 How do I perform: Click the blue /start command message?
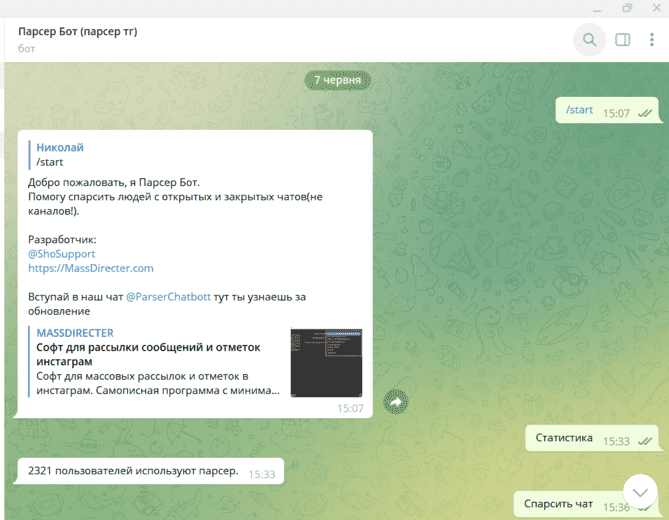(579, 110)
